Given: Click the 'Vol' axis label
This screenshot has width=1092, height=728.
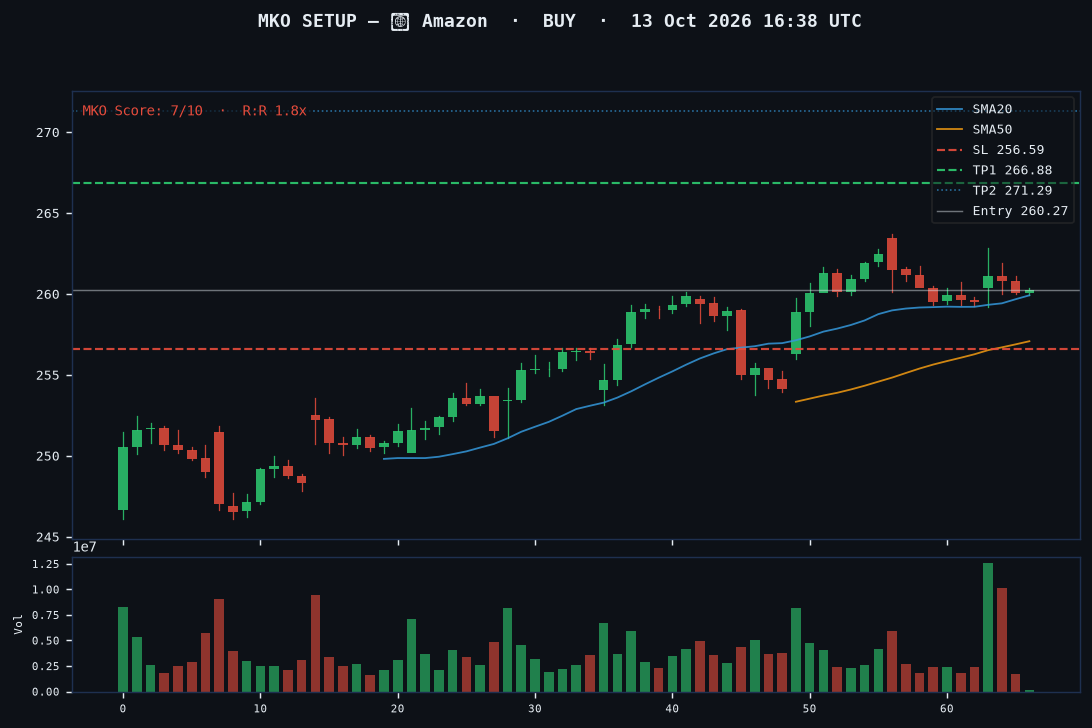Looking at the screenshot, I should pyautogui.click(x=19, y=624).
